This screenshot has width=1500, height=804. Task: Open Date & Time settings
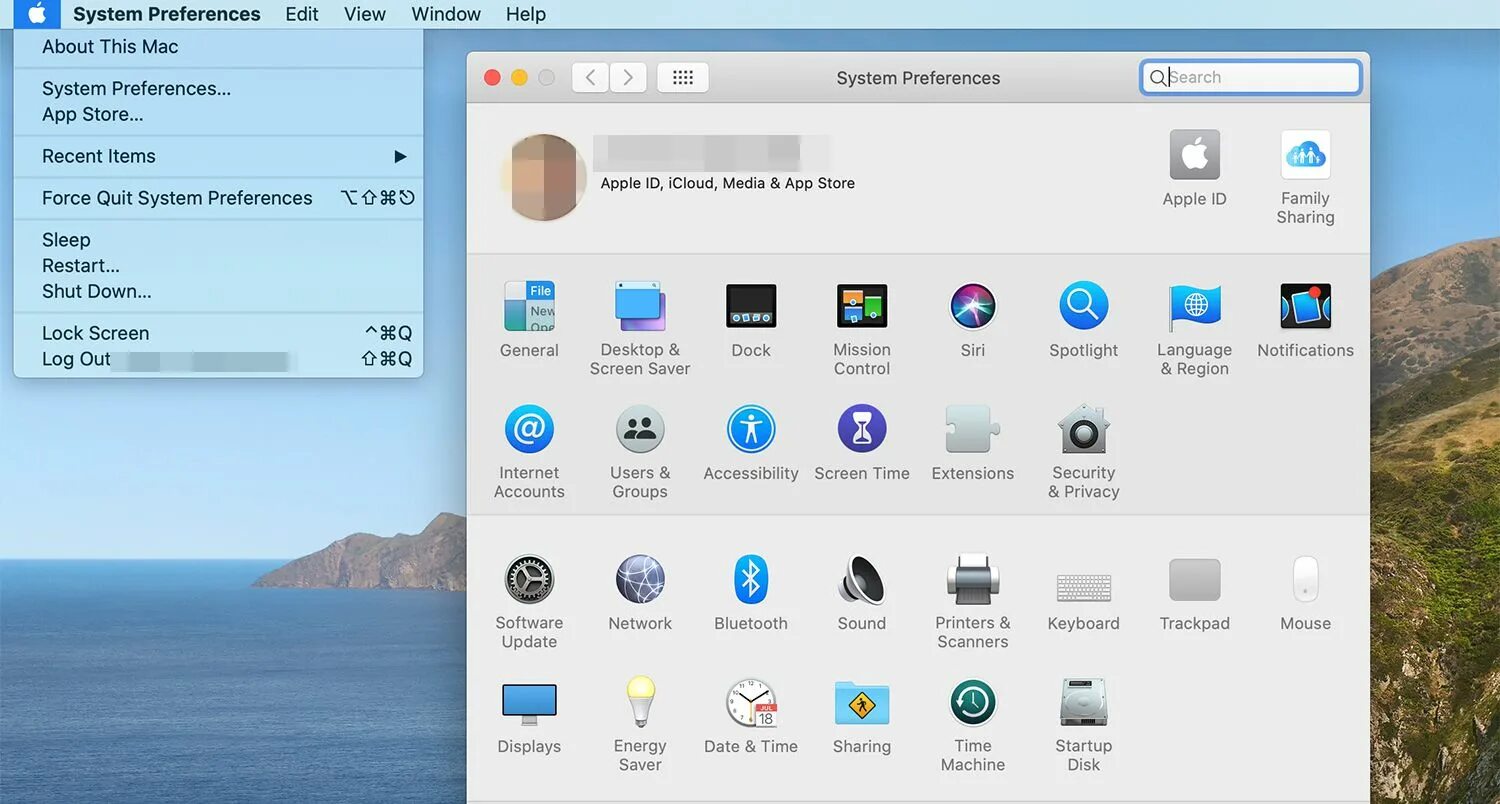pos(751,716)
